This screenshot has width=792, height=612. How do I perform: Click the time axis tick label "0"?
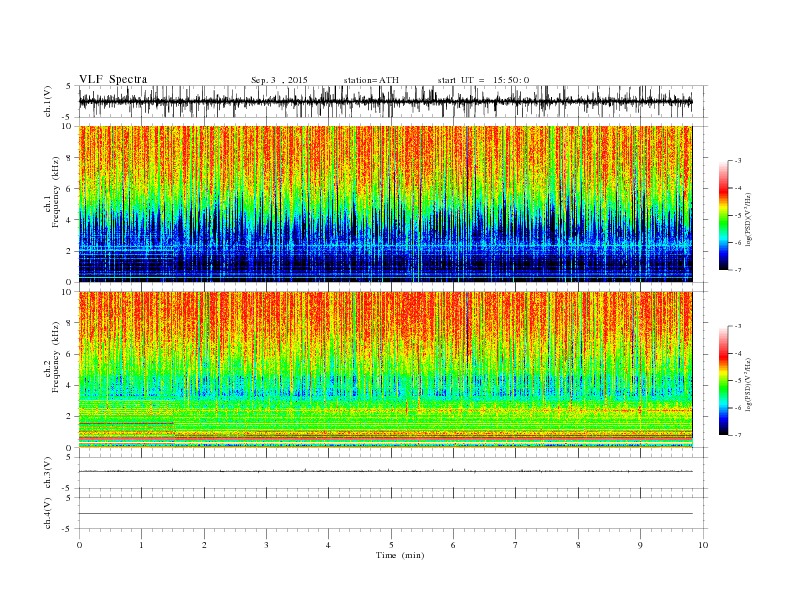point(79,545)
